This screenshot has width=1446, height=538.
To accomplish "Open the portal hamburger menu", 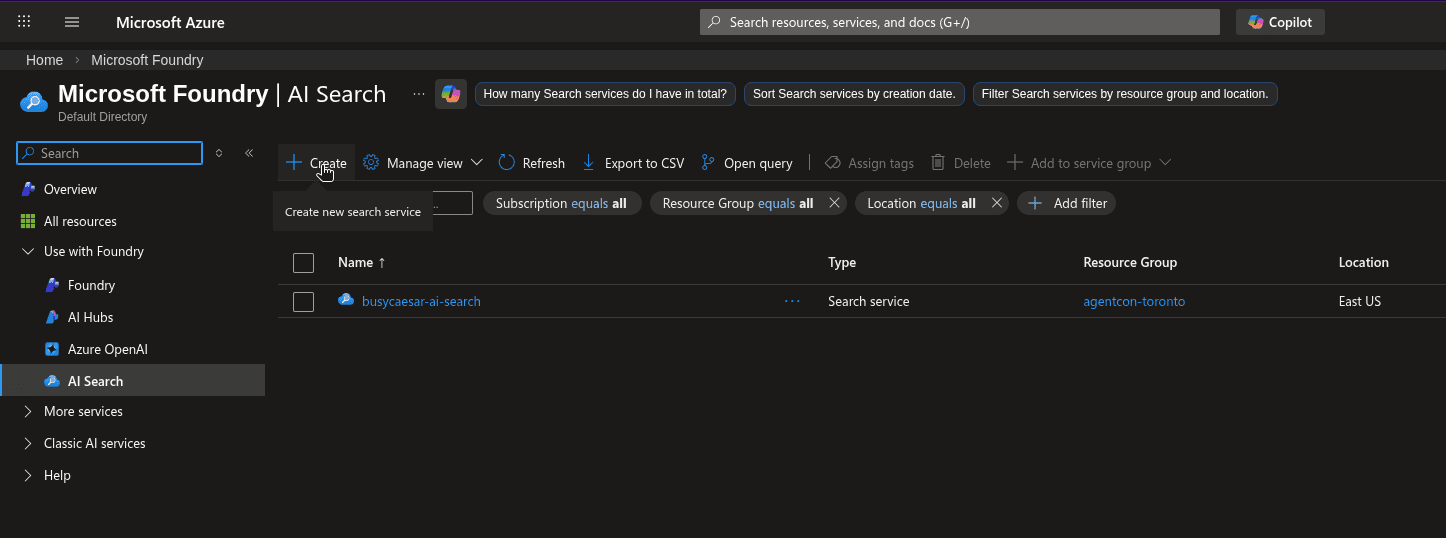I will (72, 21).
